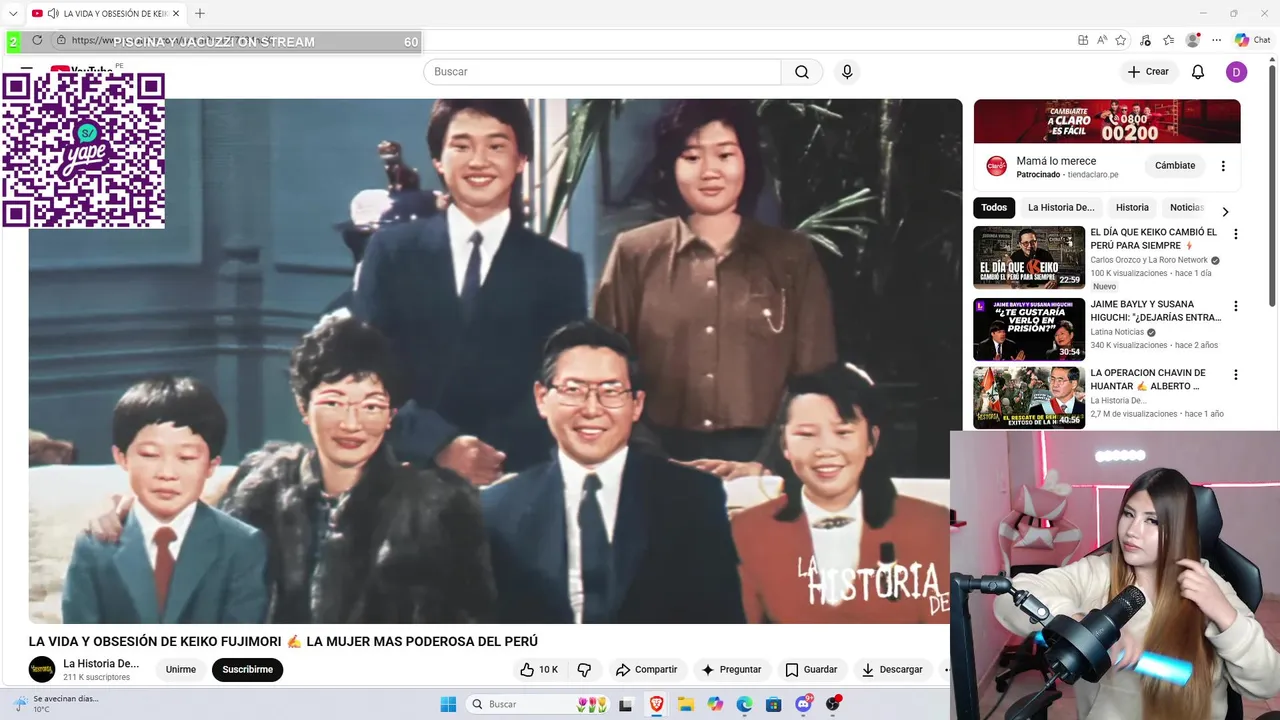Expand filter chips with right chevron
The height and width of the screenshot is (720, 1280).
pyautogui.click(x=1225, y=211)
